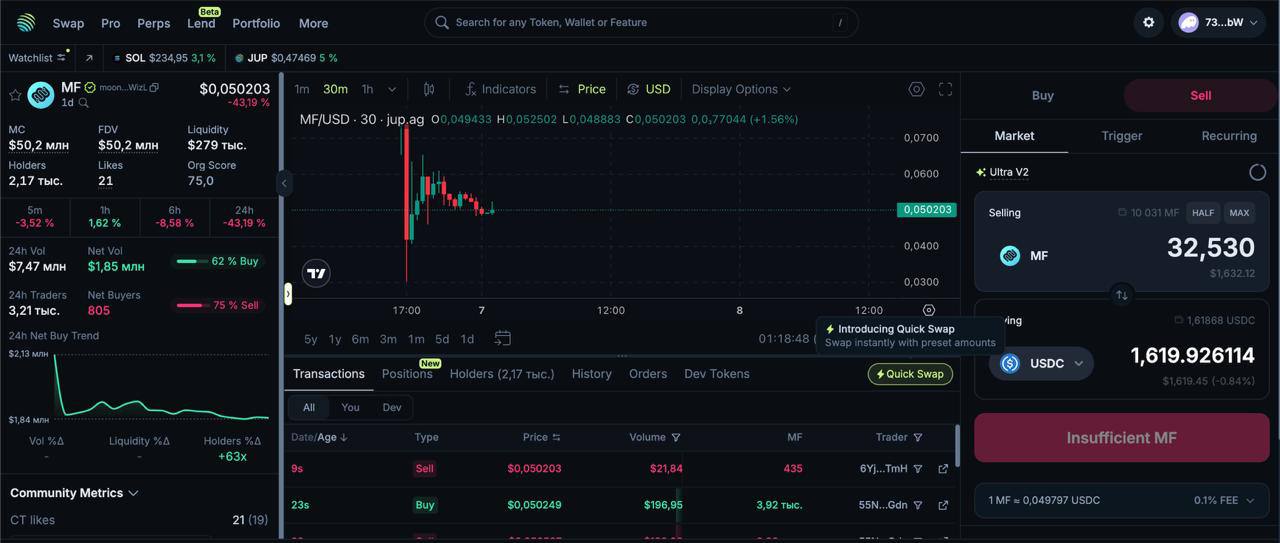This screenshot has height=543, width=1280.
Task: Favorite MF with the star icon
Action: 15,95
